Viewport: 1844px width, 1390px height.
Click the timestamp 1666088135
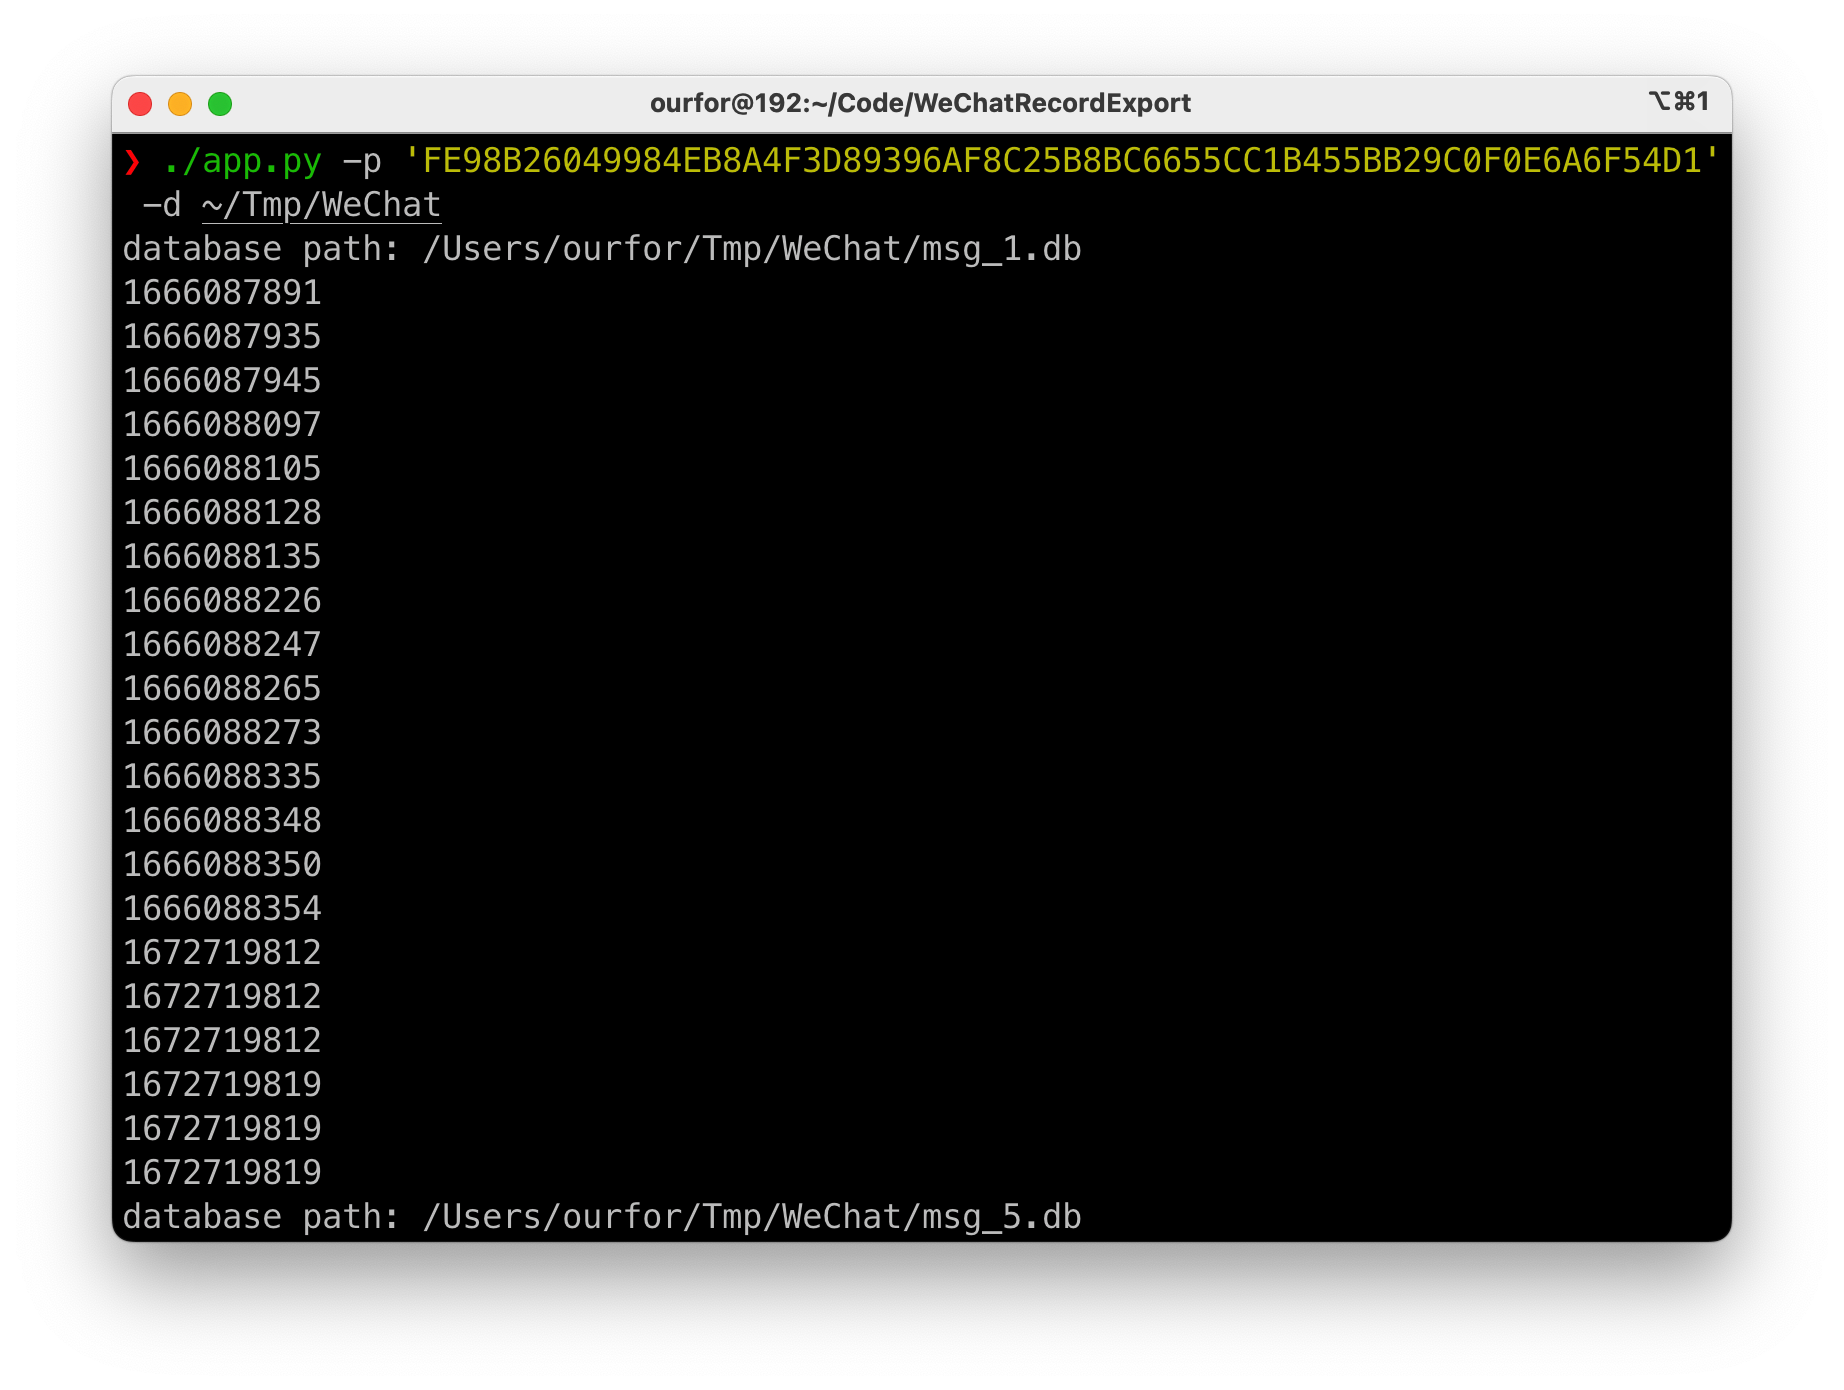[222, 557]
